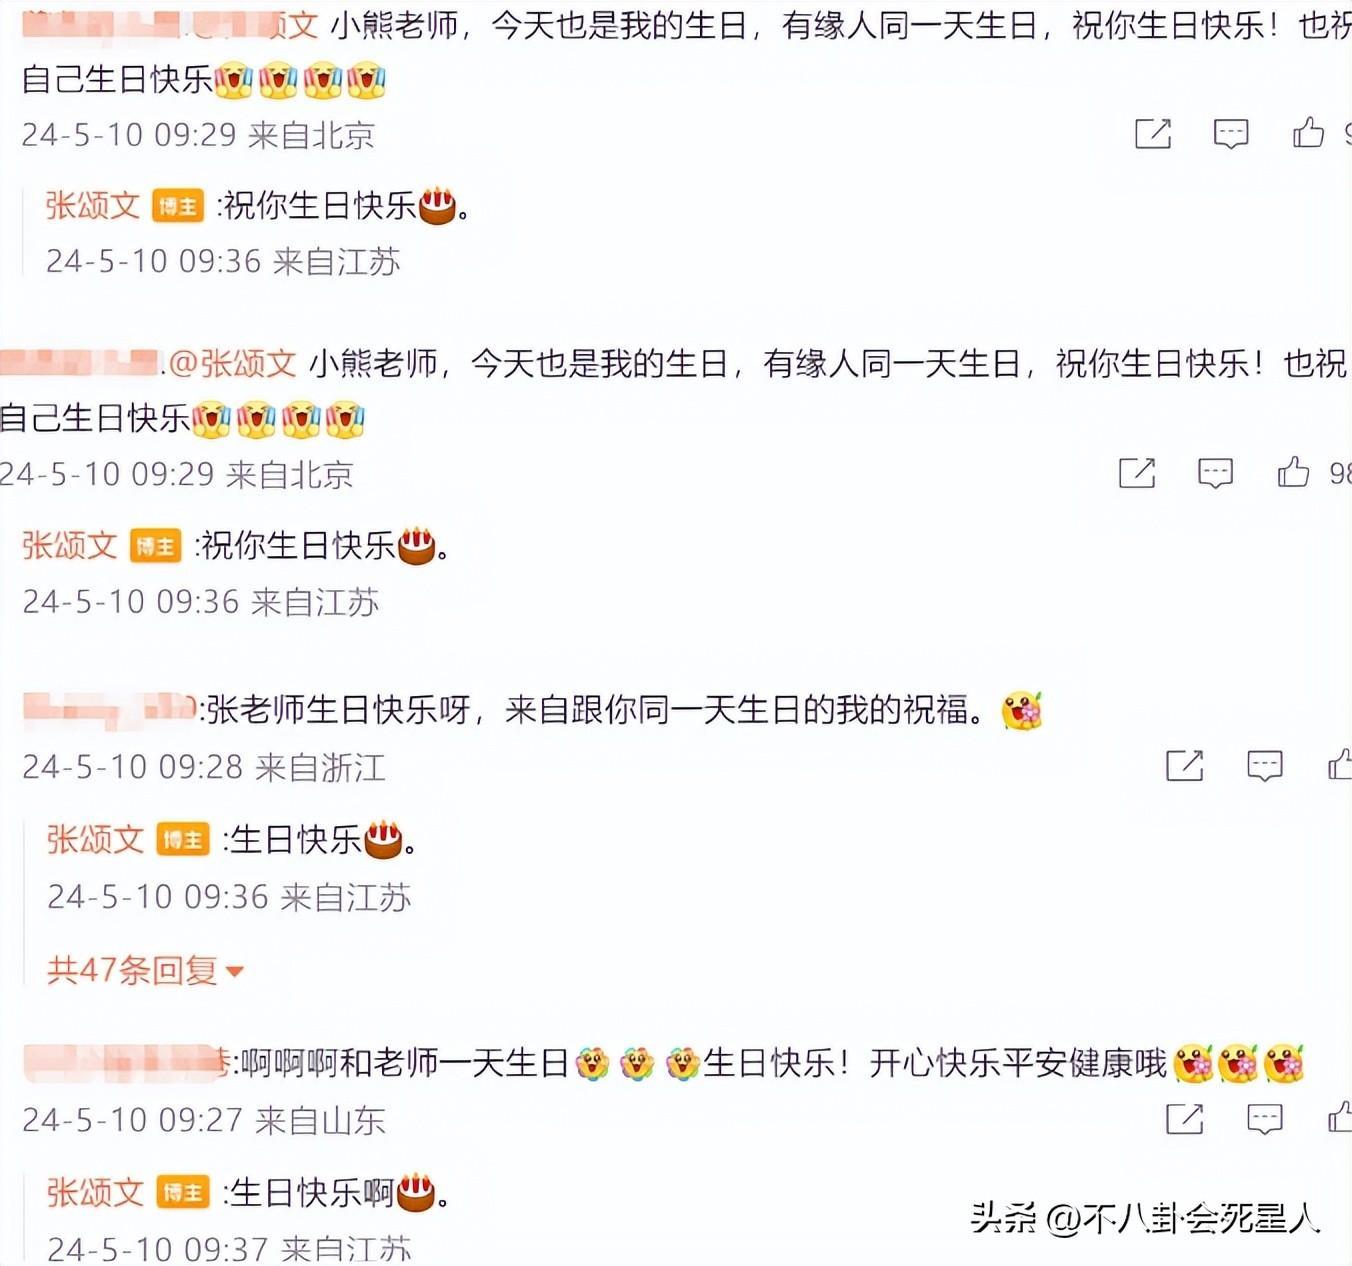Viewport: 1352px width, 1266px height.
Task: Open reply box on second Beijing comment
Action: tap(1215, 472)
